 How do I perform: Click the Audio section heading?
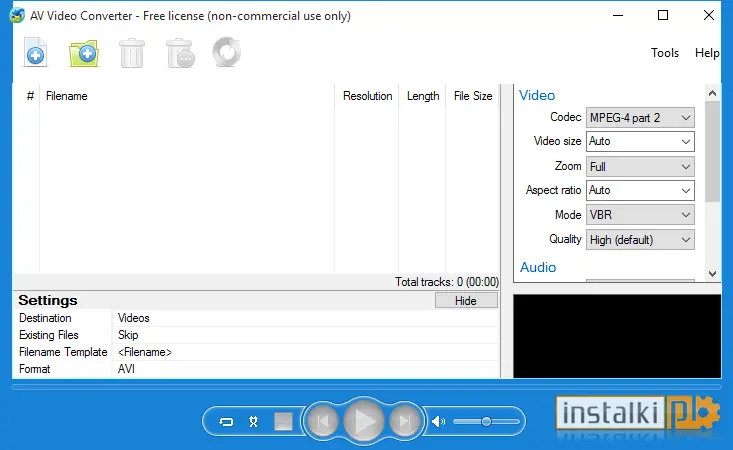click(x=538, y=267)
